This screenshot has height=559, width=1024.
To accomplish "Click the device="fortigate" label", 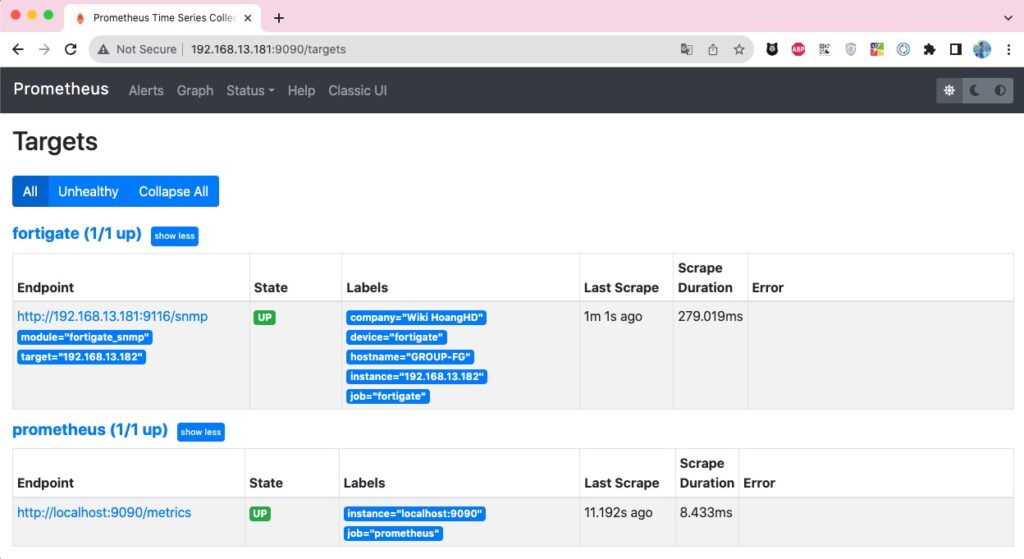I will point(396,337).
